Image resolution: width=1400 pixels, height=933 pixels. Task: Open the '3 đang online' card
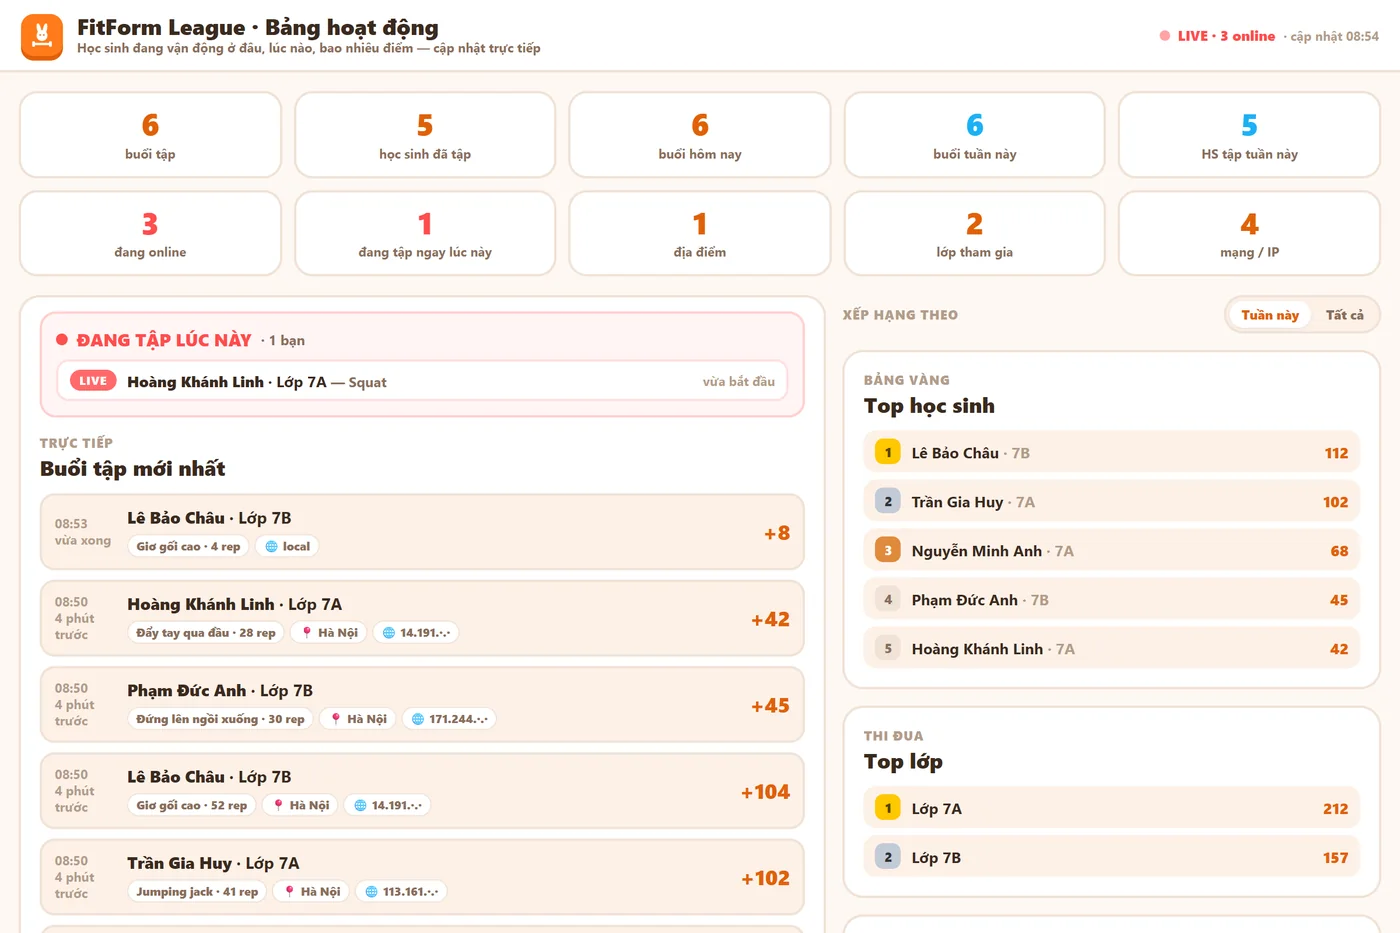[x=150, y=233]
